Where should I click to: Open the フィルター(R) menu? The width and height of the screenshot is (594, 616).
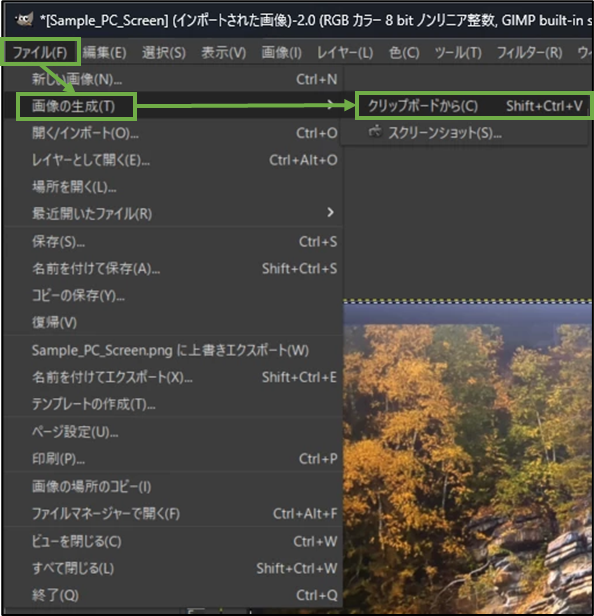point(529,52)
